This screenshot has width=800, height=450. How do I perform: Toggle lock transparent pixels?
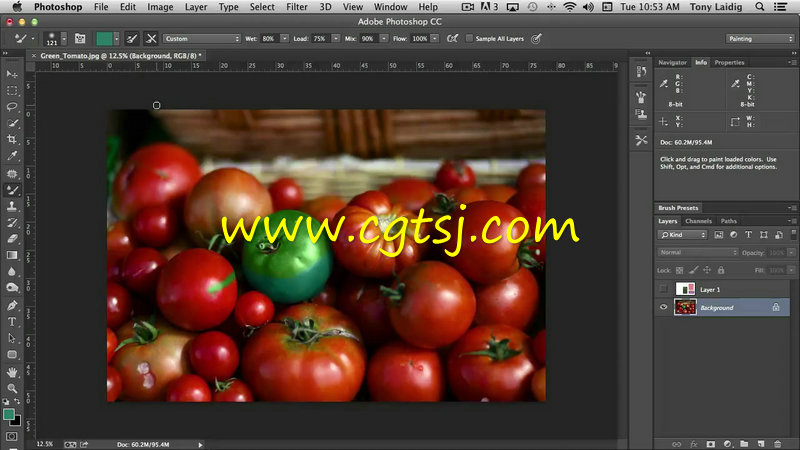[680, 270]
